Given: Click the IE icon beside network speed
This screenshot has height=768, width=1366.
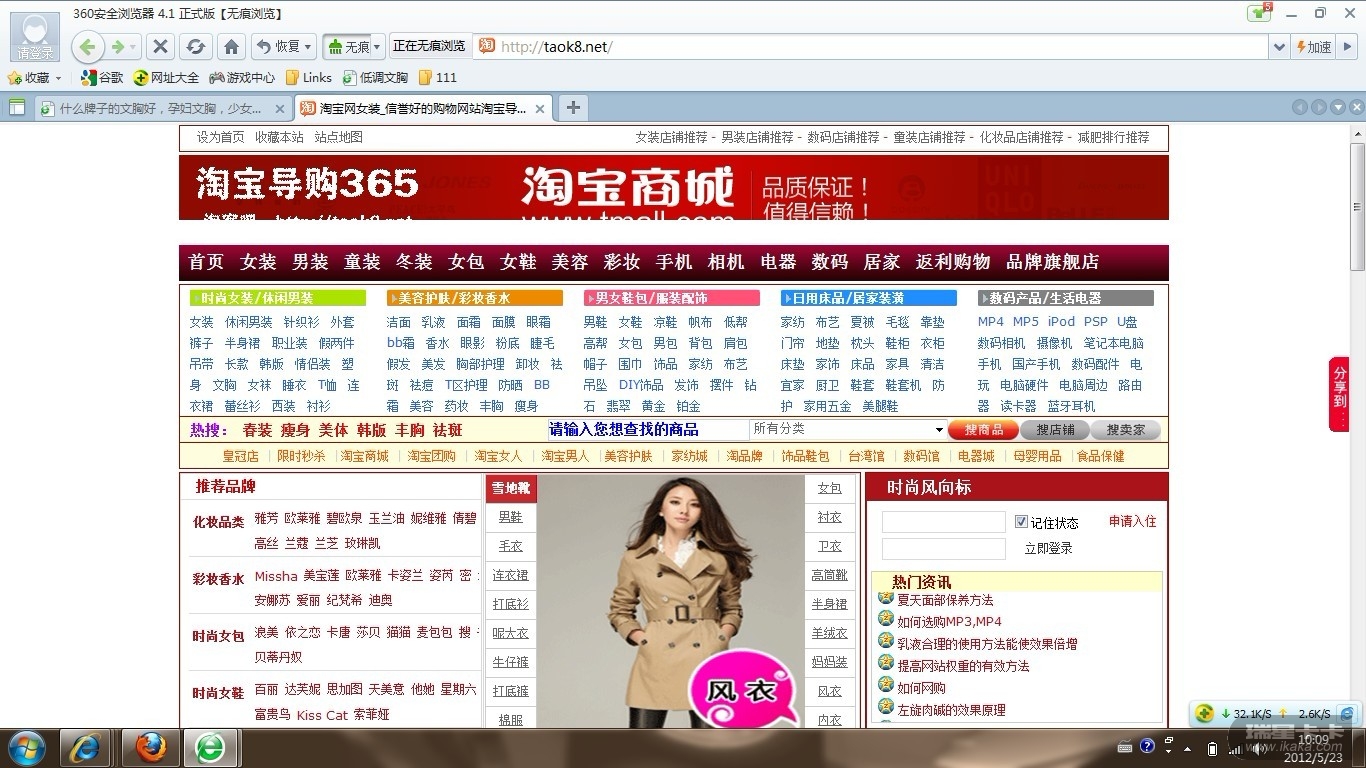Looking at the screenshot, I should pos(1348,713).
